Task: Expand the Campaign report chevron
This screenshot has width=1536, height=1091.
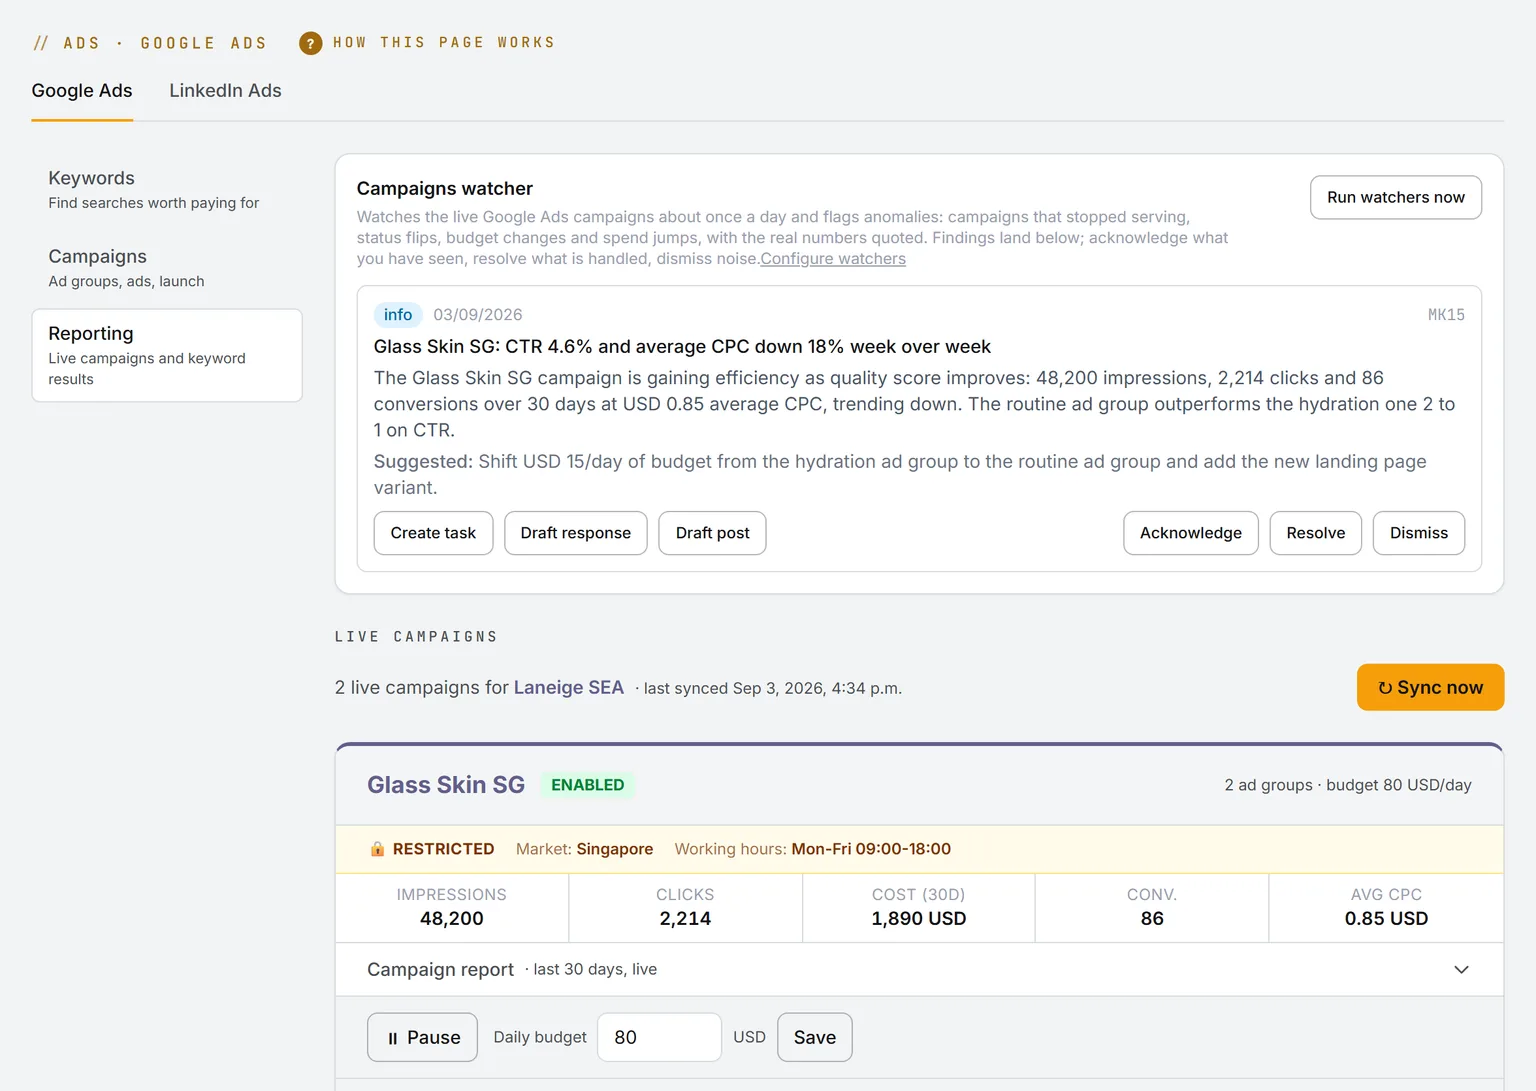Action: 1461,970
